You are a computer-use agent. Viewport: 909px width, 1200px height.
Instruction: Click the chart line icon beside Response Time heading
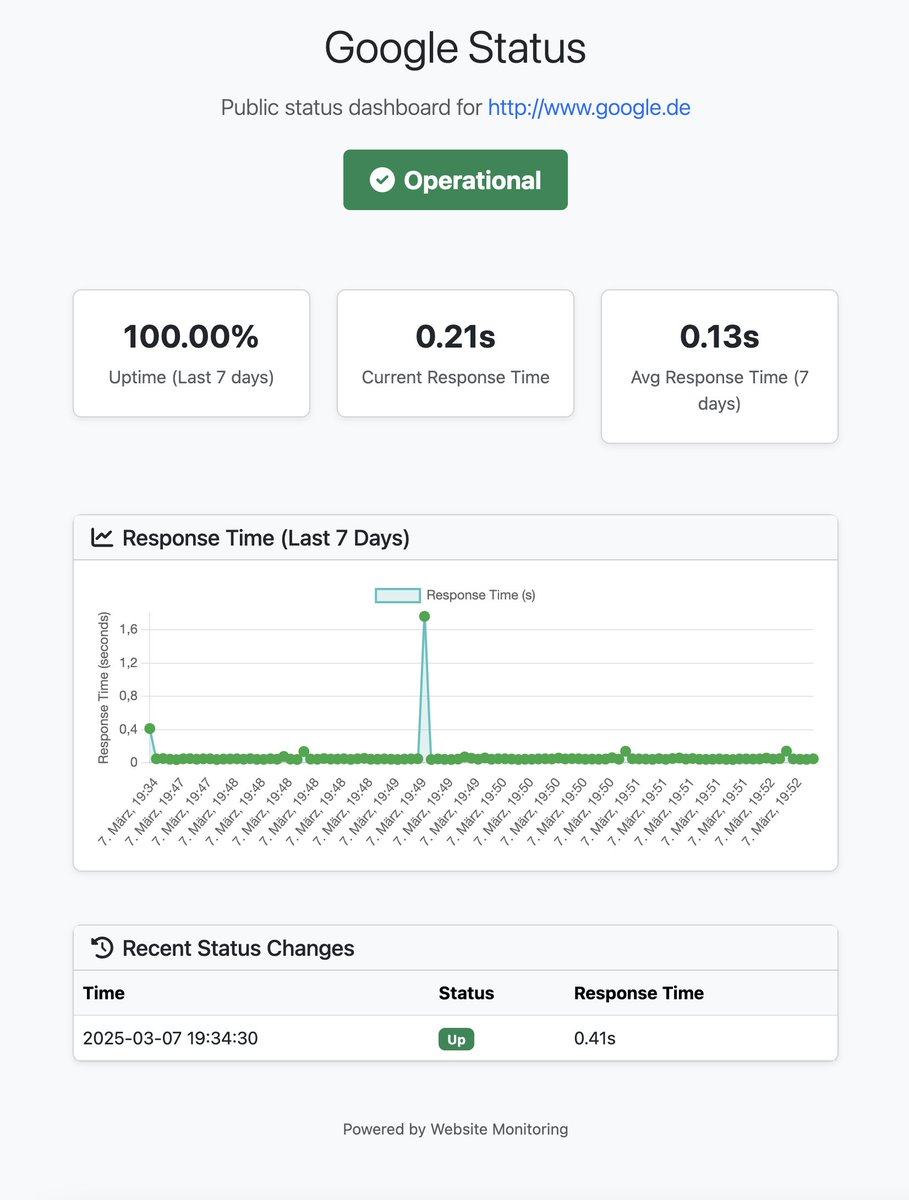102,538
